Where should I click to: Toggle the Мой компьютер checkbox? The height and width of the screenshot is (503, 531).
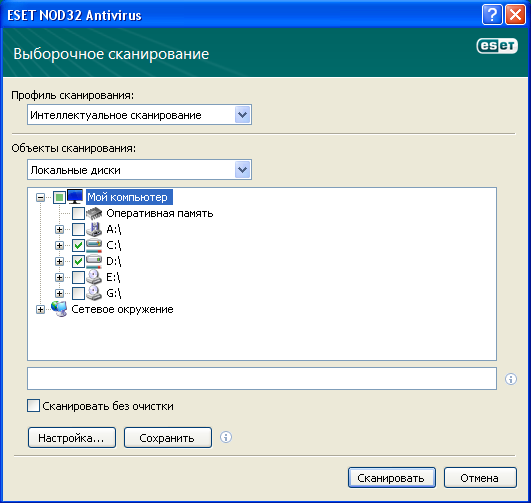click(x=59, y=197)
